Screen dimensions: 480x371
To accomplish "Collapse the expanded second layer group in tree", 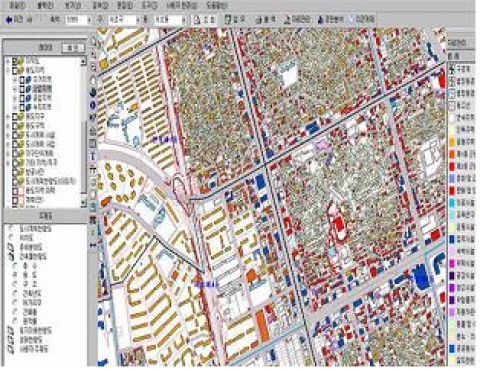I will pyautogui.click(x=8, y=70).
